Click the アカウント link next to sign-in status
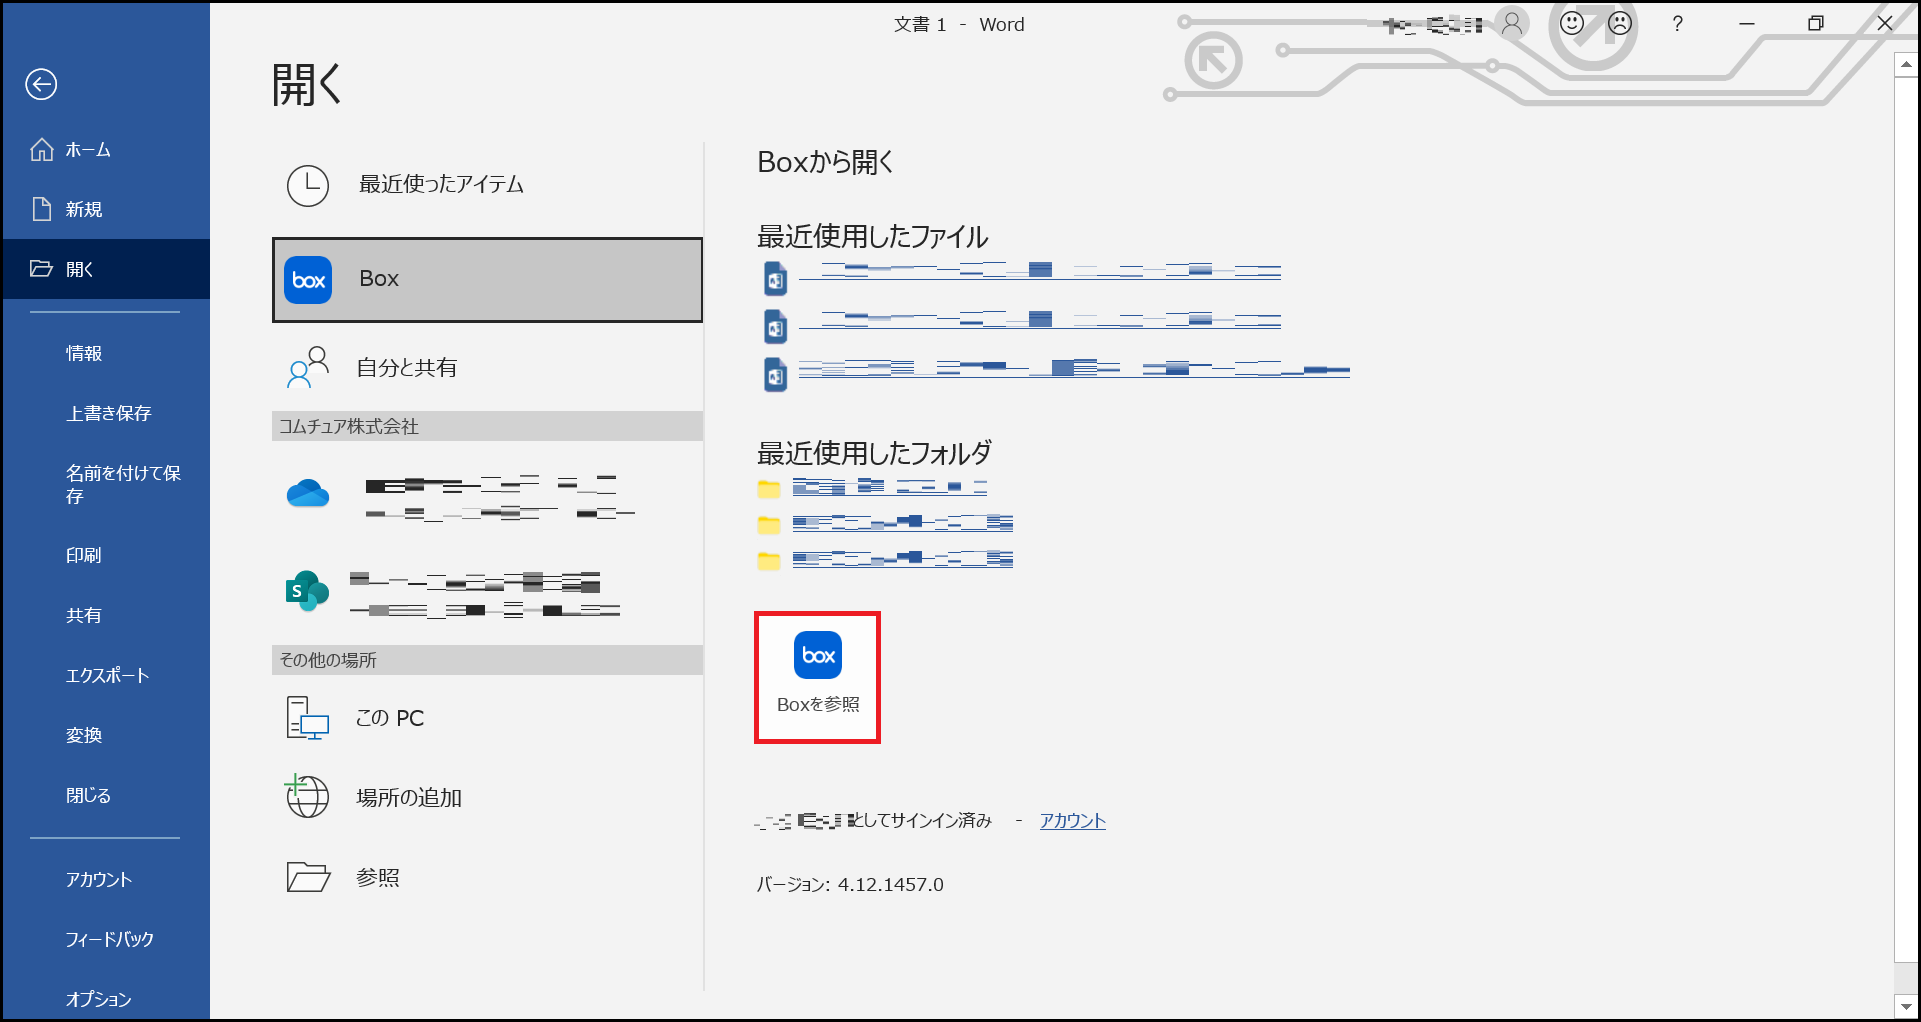The height and width of the screenshot is (1022, 1921). [x=1073, y=821]
